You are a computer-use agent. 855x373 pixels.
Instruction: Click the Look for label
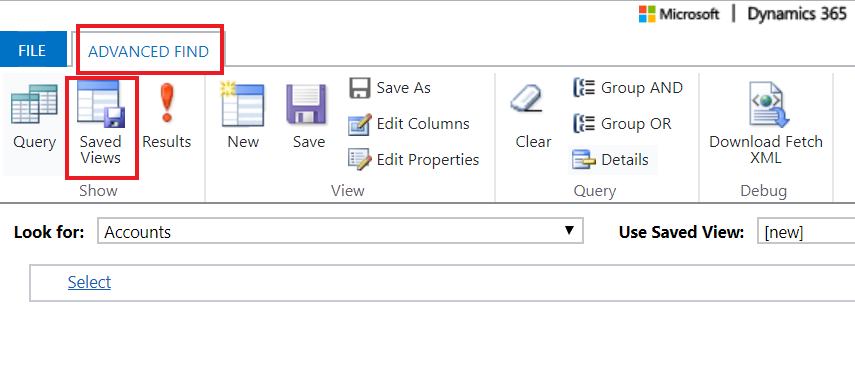(x=49, y=232)
